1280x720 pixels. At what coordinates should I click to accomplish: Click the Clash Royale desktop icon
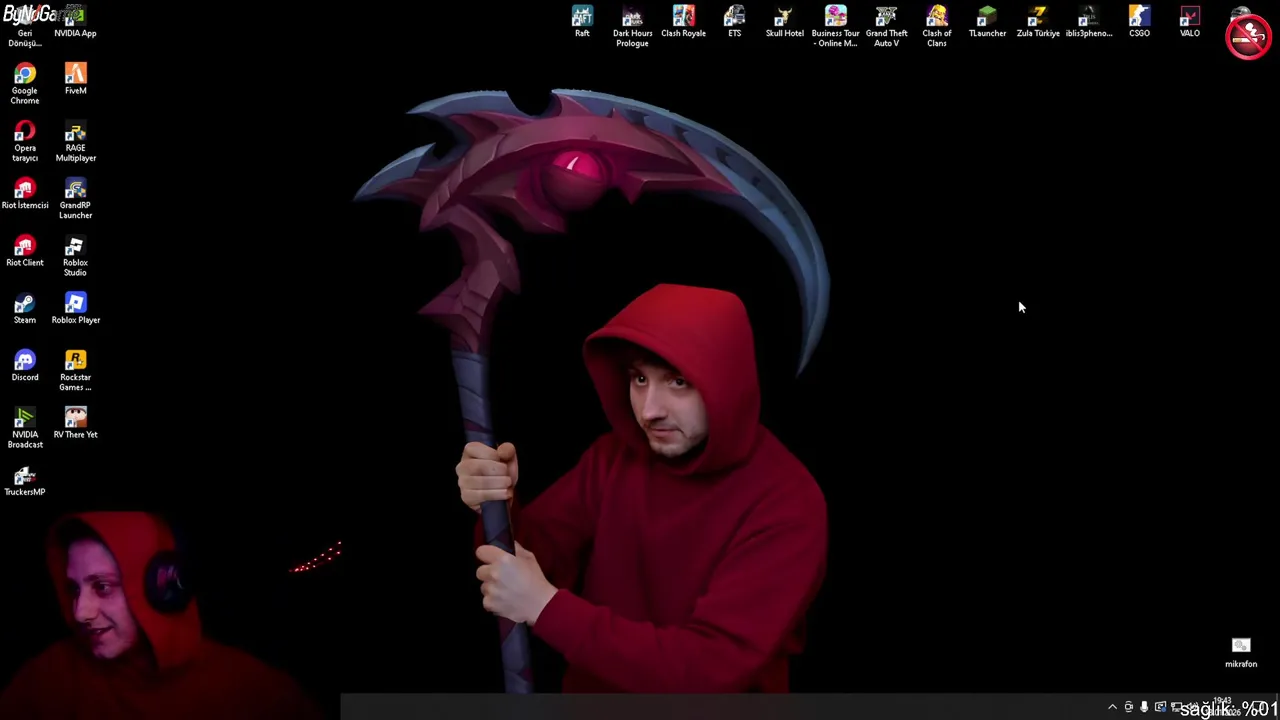[x=683, y=21]
